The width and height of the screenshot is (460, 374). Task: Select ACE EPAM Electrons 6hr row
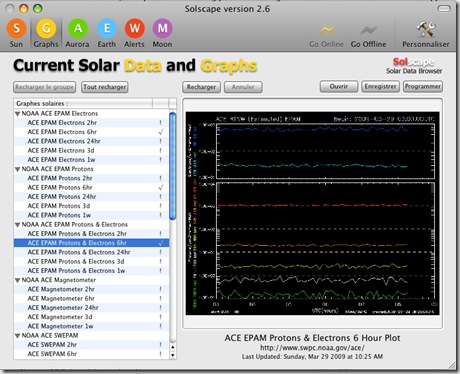91,132
